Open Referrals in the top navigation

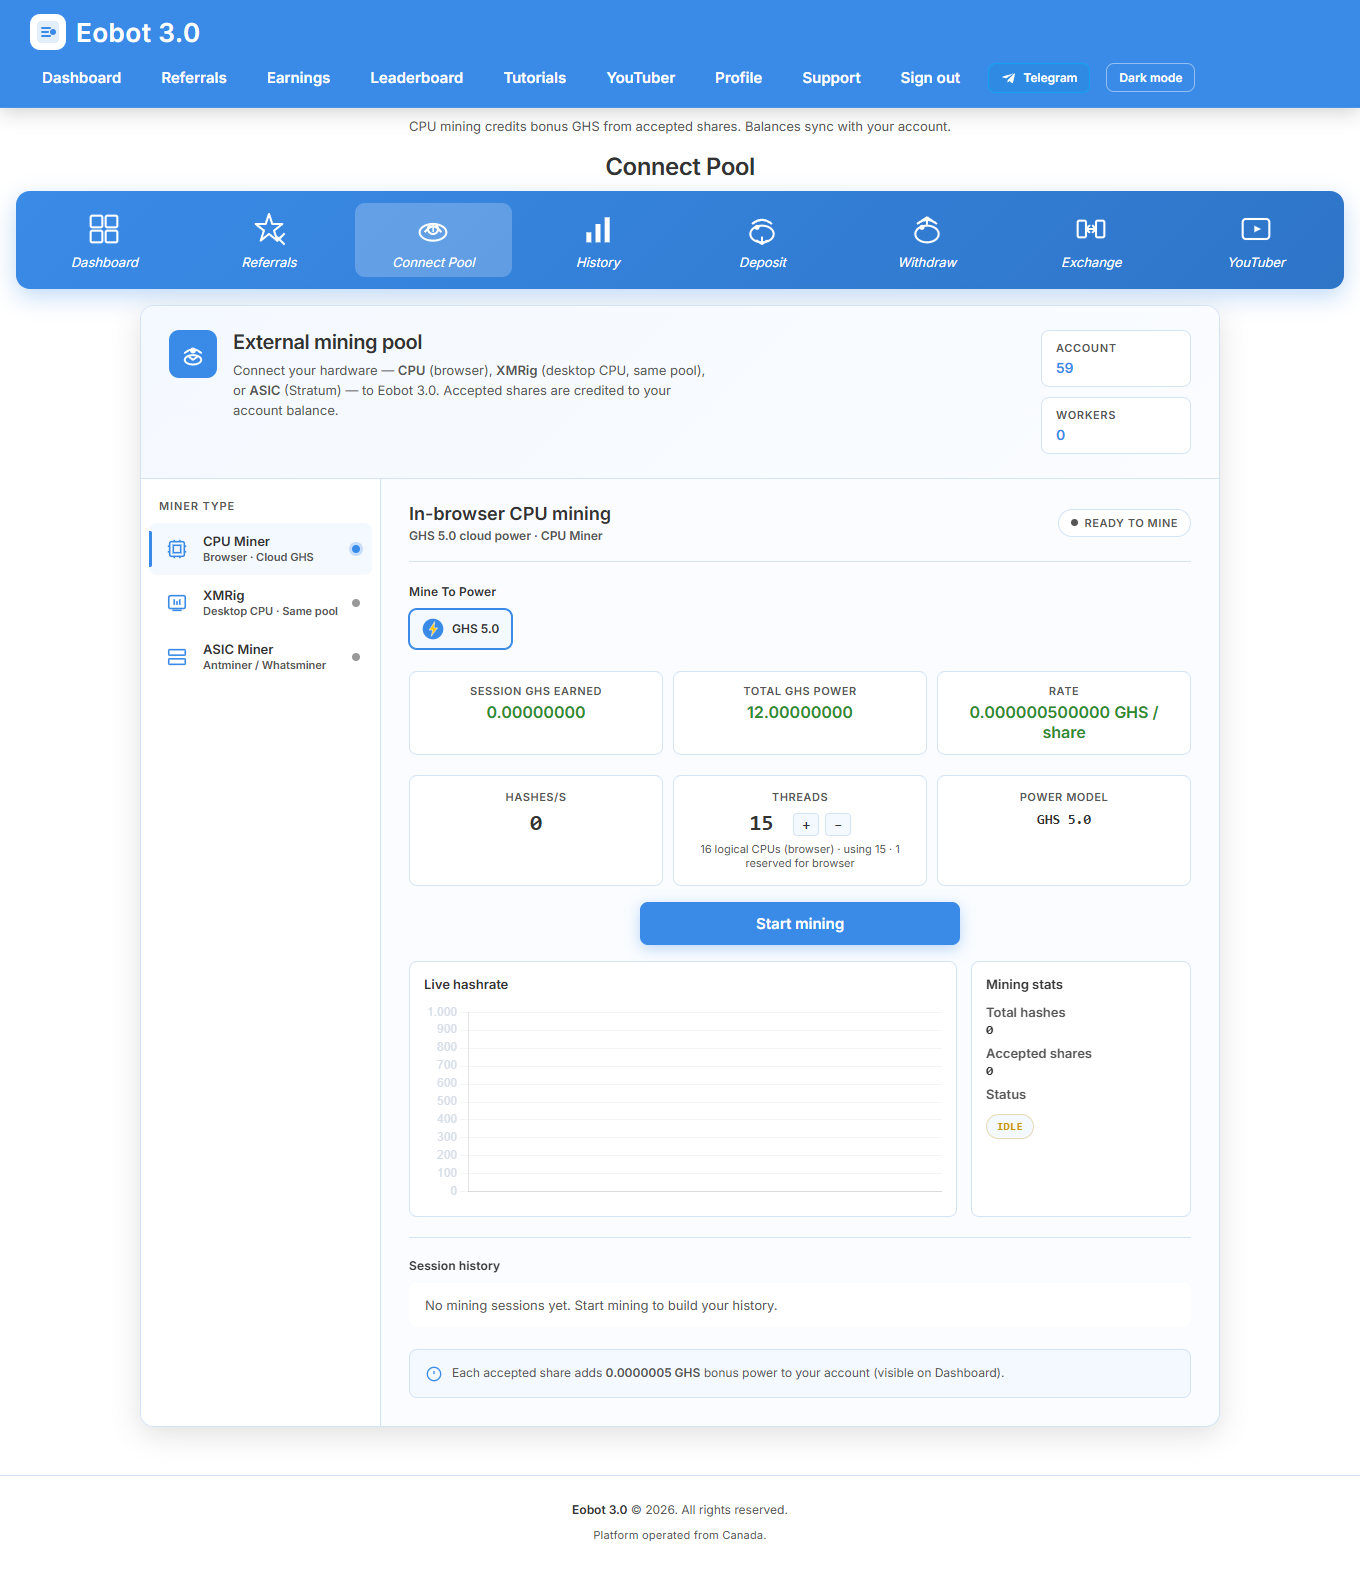coord(194,78)
